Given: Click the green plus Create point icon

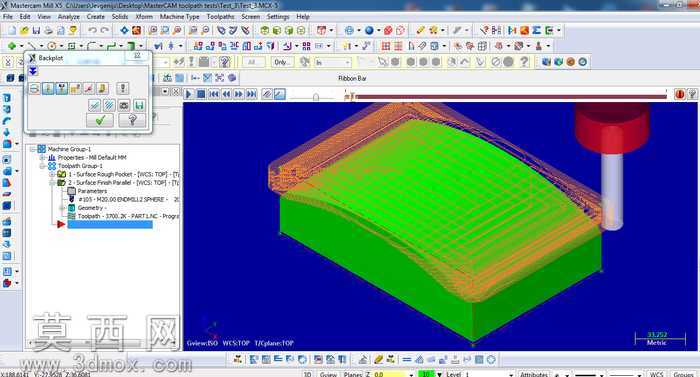Looking at the screenshot, I should [x=12, y=46].
